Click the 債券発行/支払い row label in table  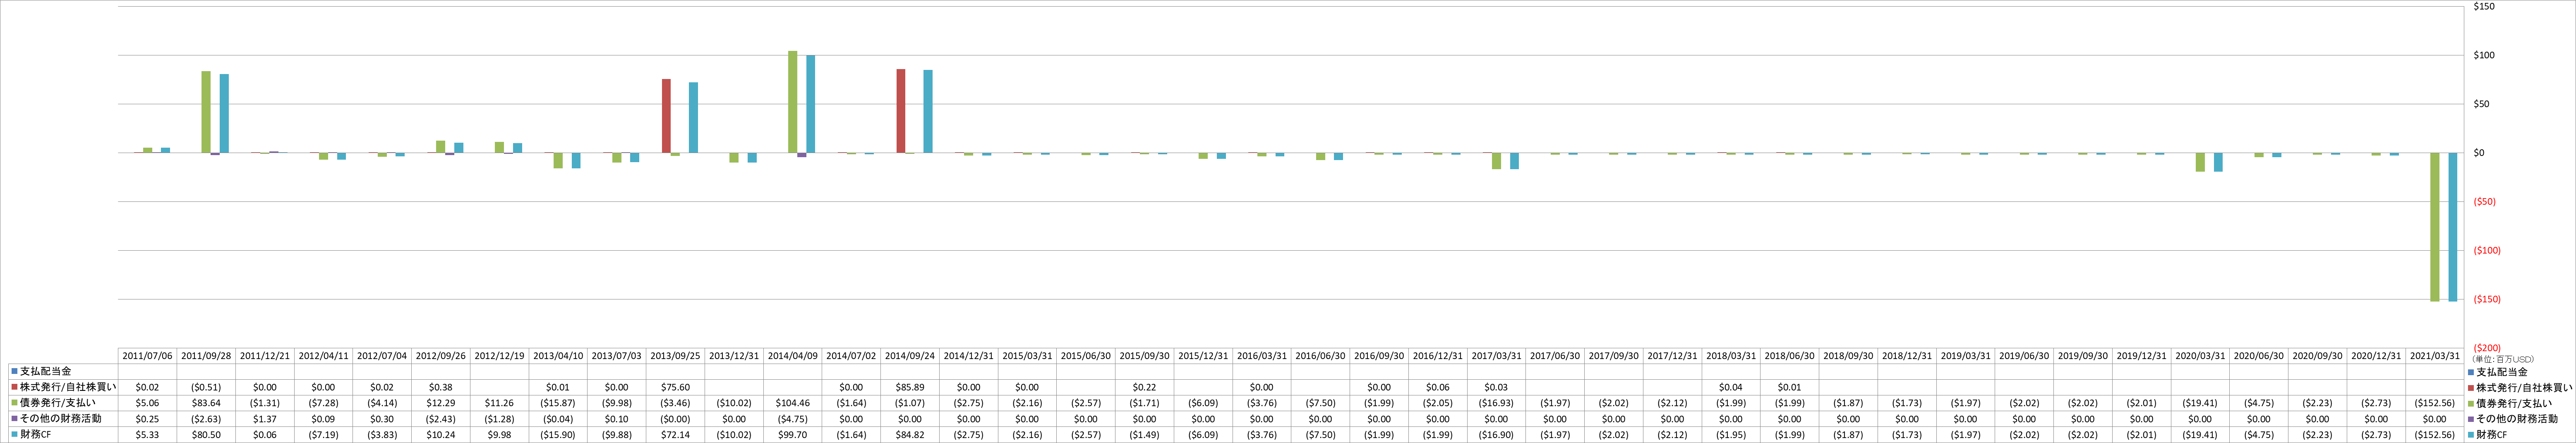(x=58, y=403)
